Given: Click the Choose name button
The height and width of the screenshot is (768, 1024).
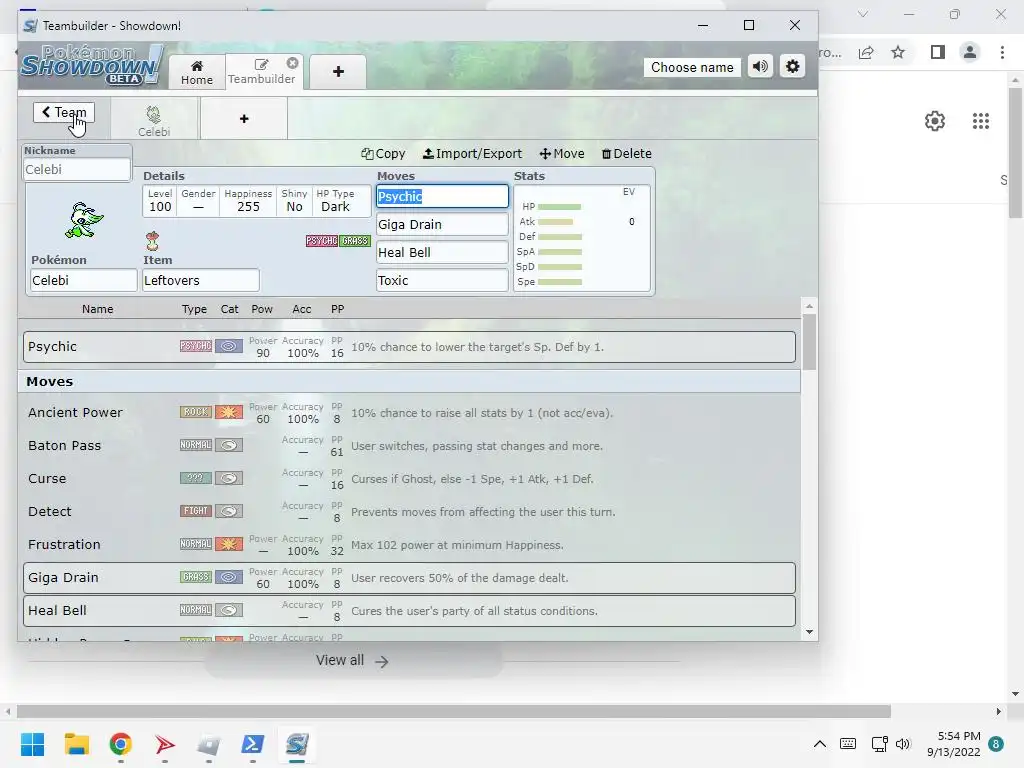Looking at the screenshot, I should pyautogui.click(x=692, y=67).
